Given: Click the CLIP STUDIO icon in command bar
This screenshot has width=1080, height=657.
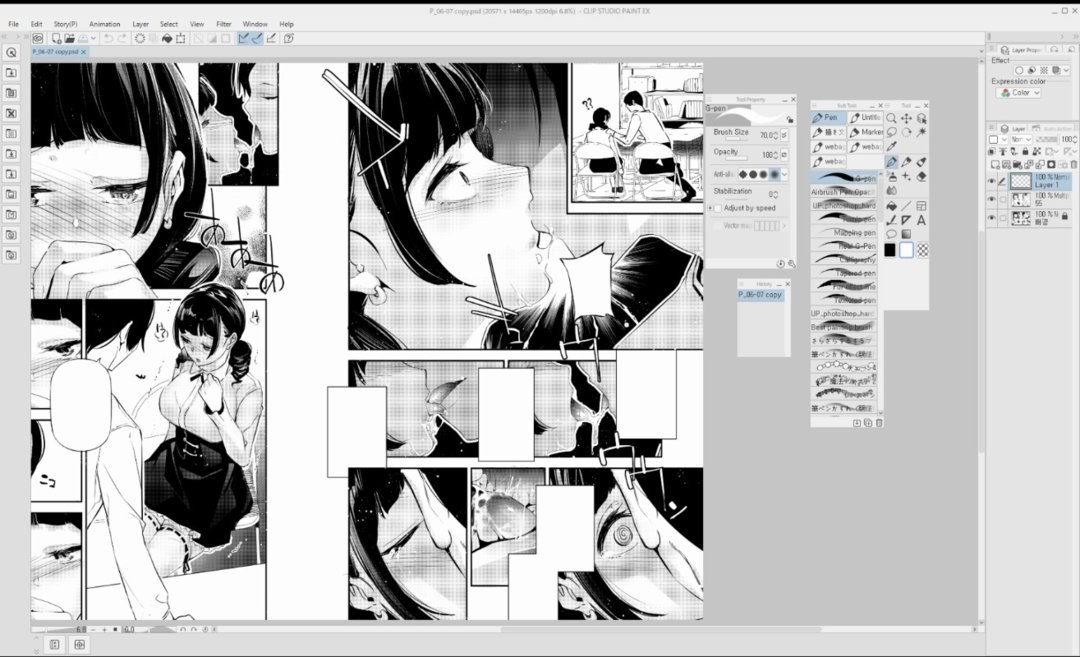Looking at the screenshot, I should pyautogui.click(x=38, y=39).
